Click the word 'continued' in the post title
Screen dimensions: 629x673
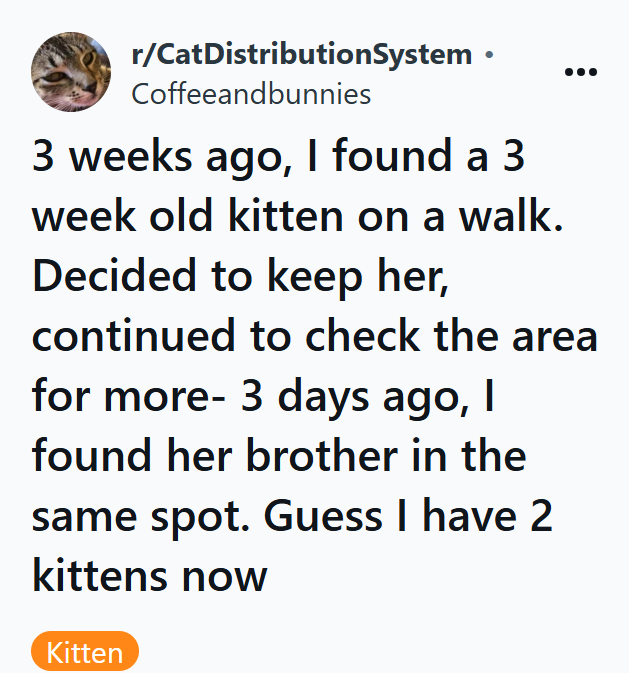point(132,337)
